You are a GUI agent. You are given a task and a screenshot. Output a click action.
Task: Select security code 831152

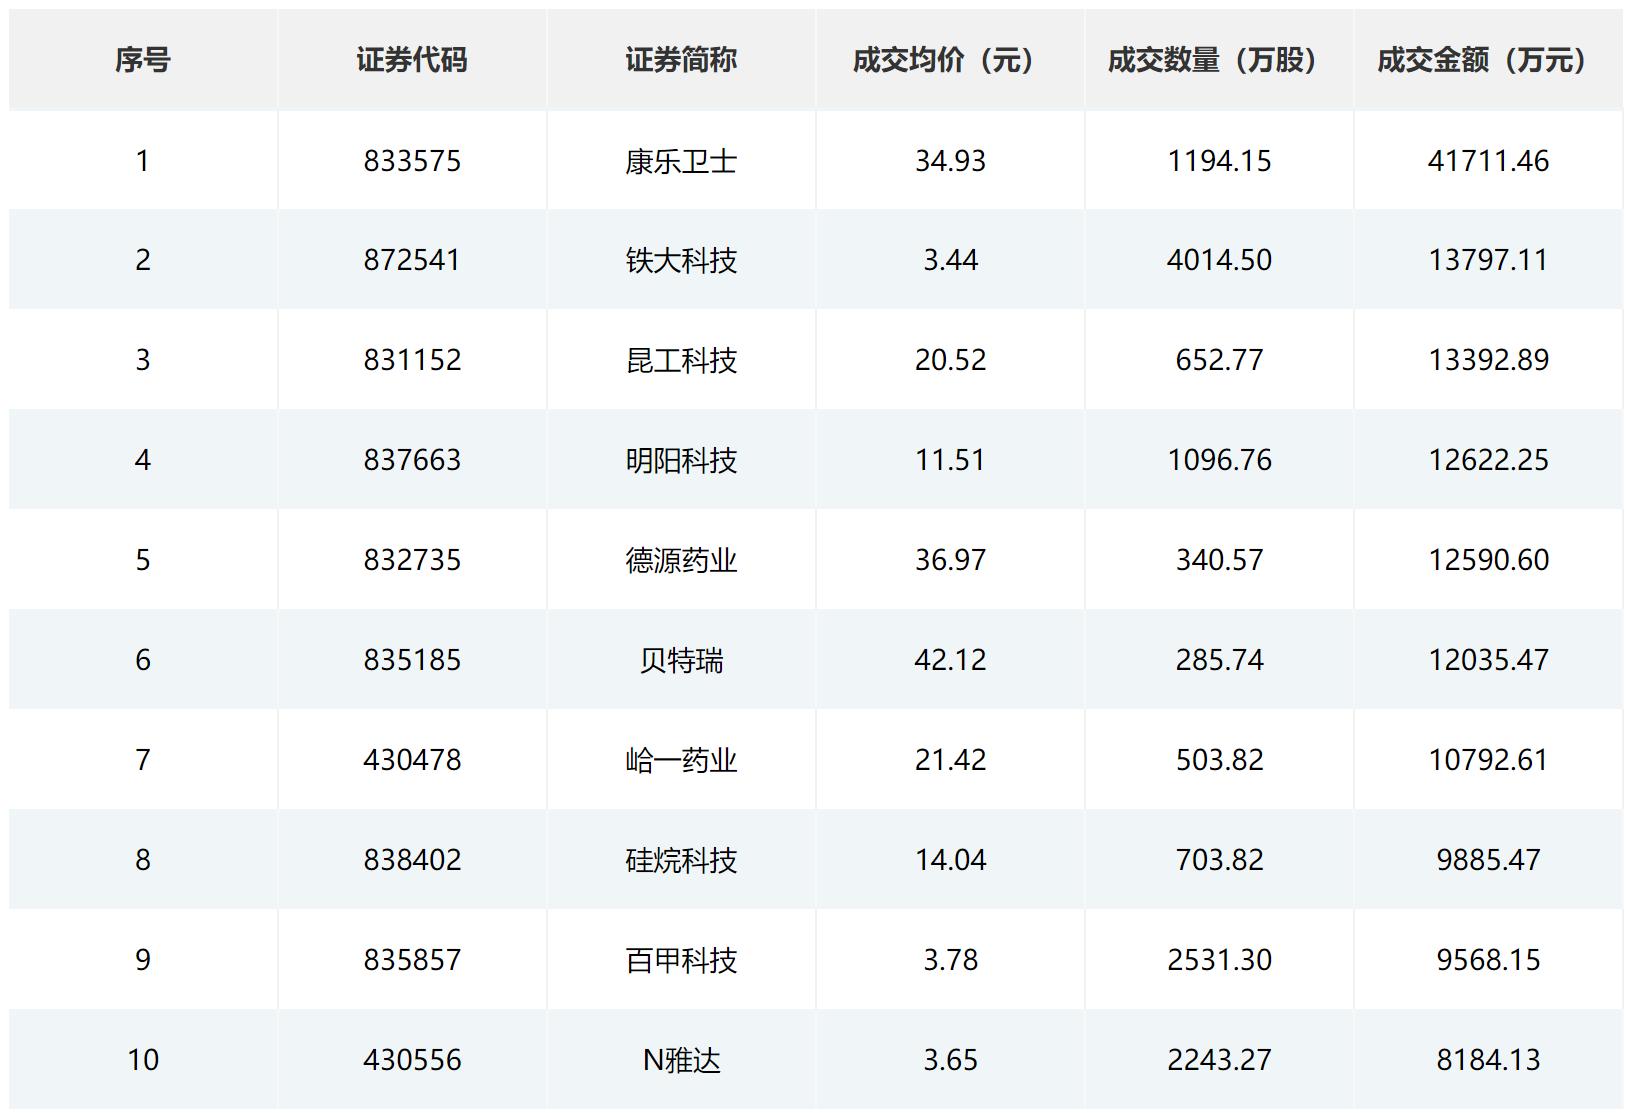[x=412, y=360]
